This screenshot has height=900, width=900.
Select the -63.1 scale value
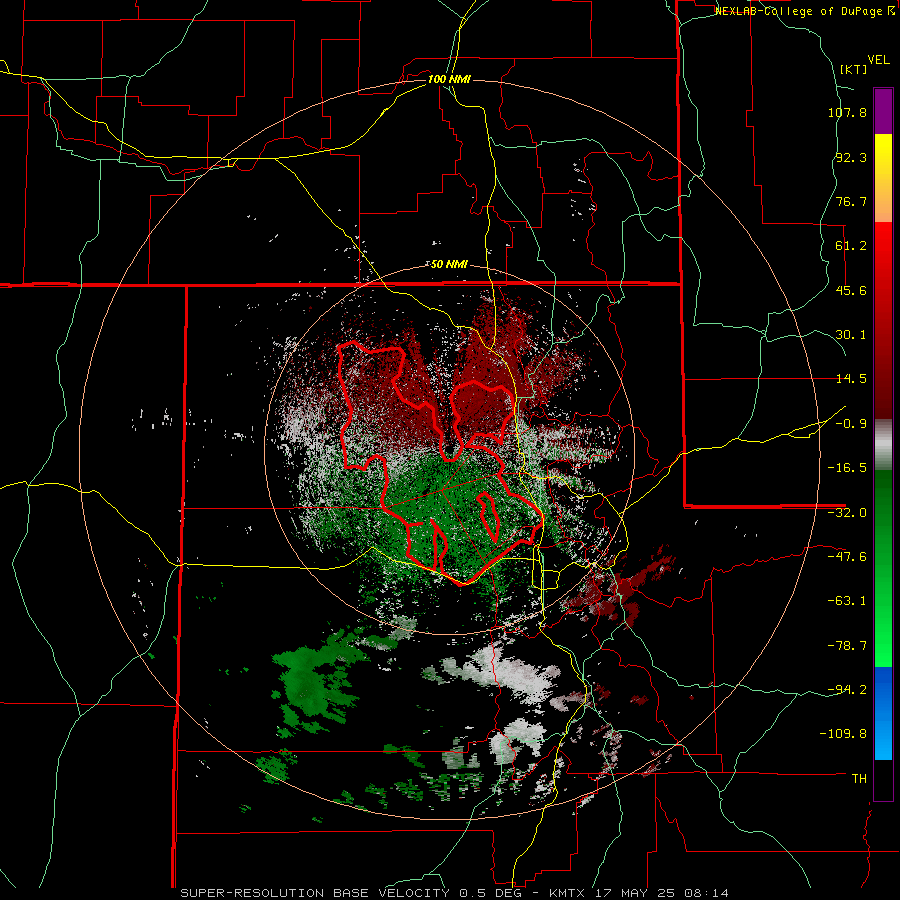click(x=847, y=601)
